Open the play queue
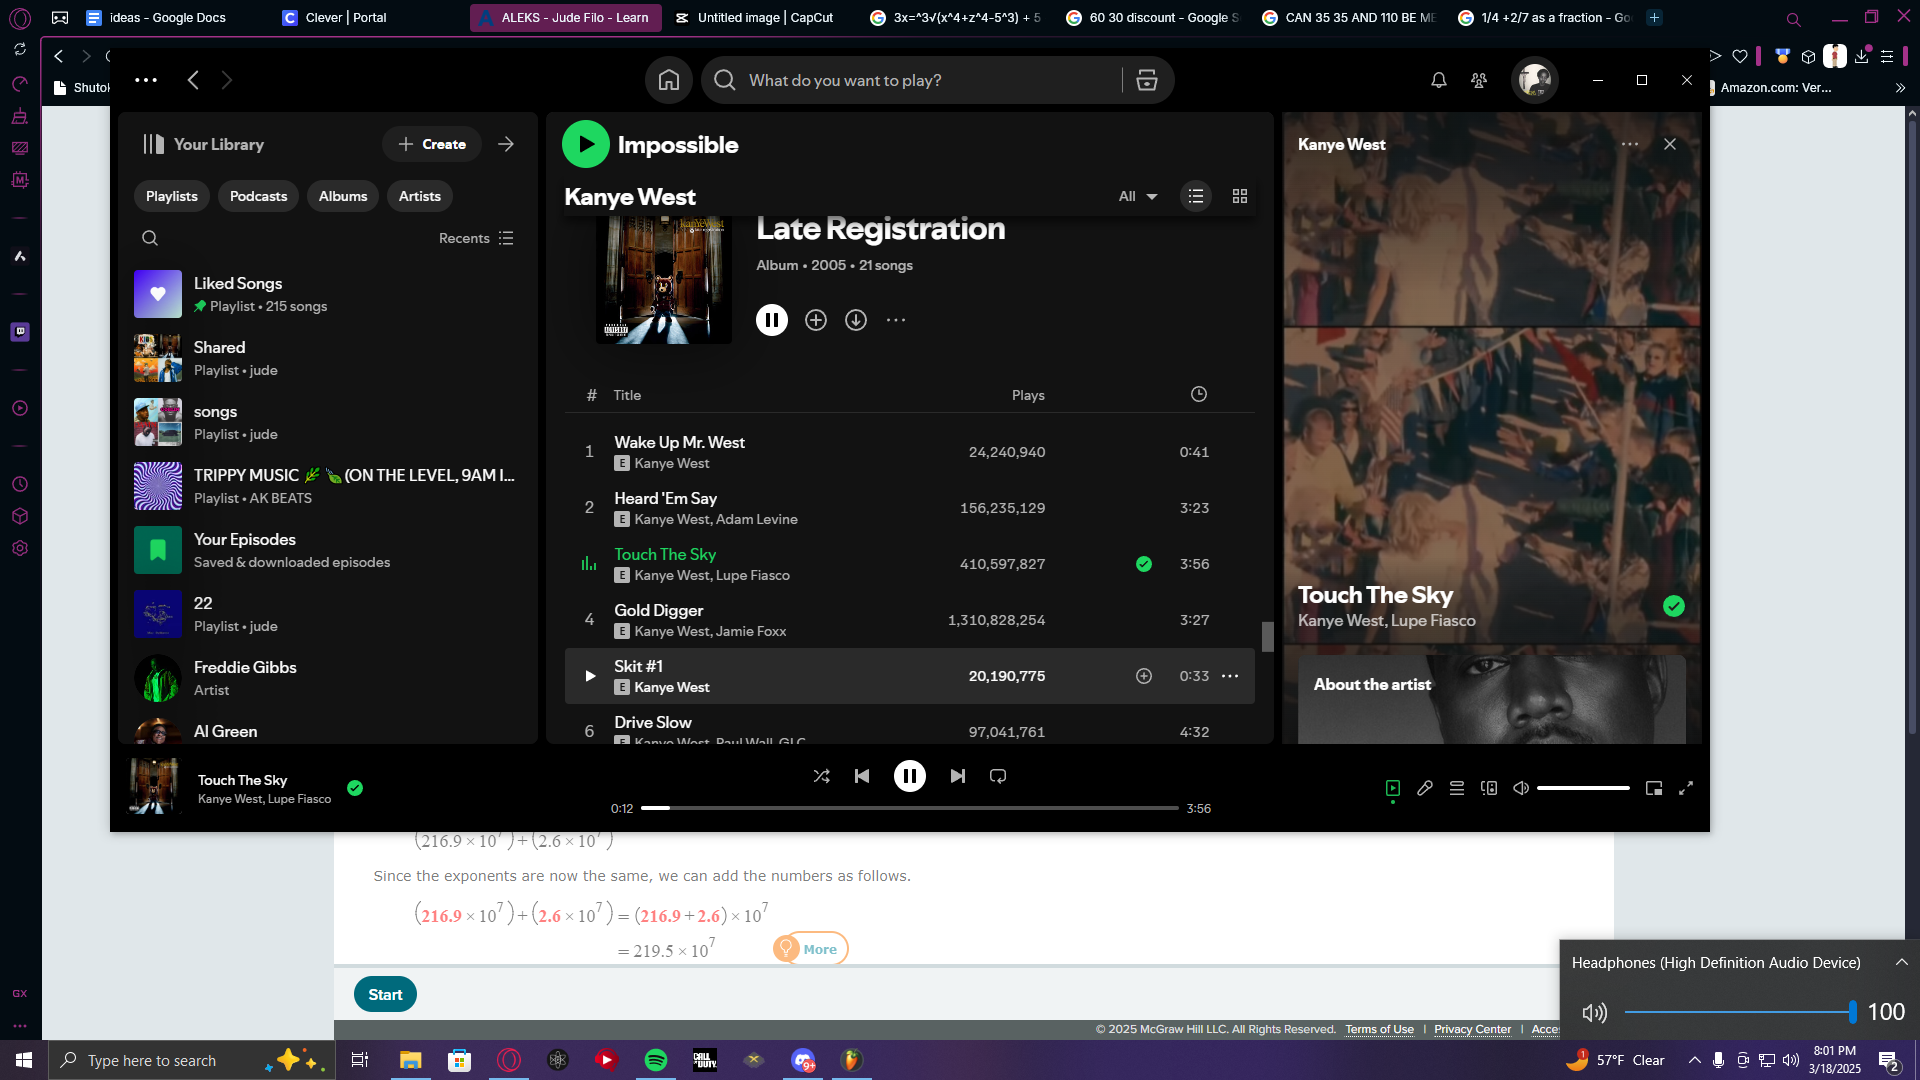Screen dimensions: 1920x1080 (x=1457, y=788)
